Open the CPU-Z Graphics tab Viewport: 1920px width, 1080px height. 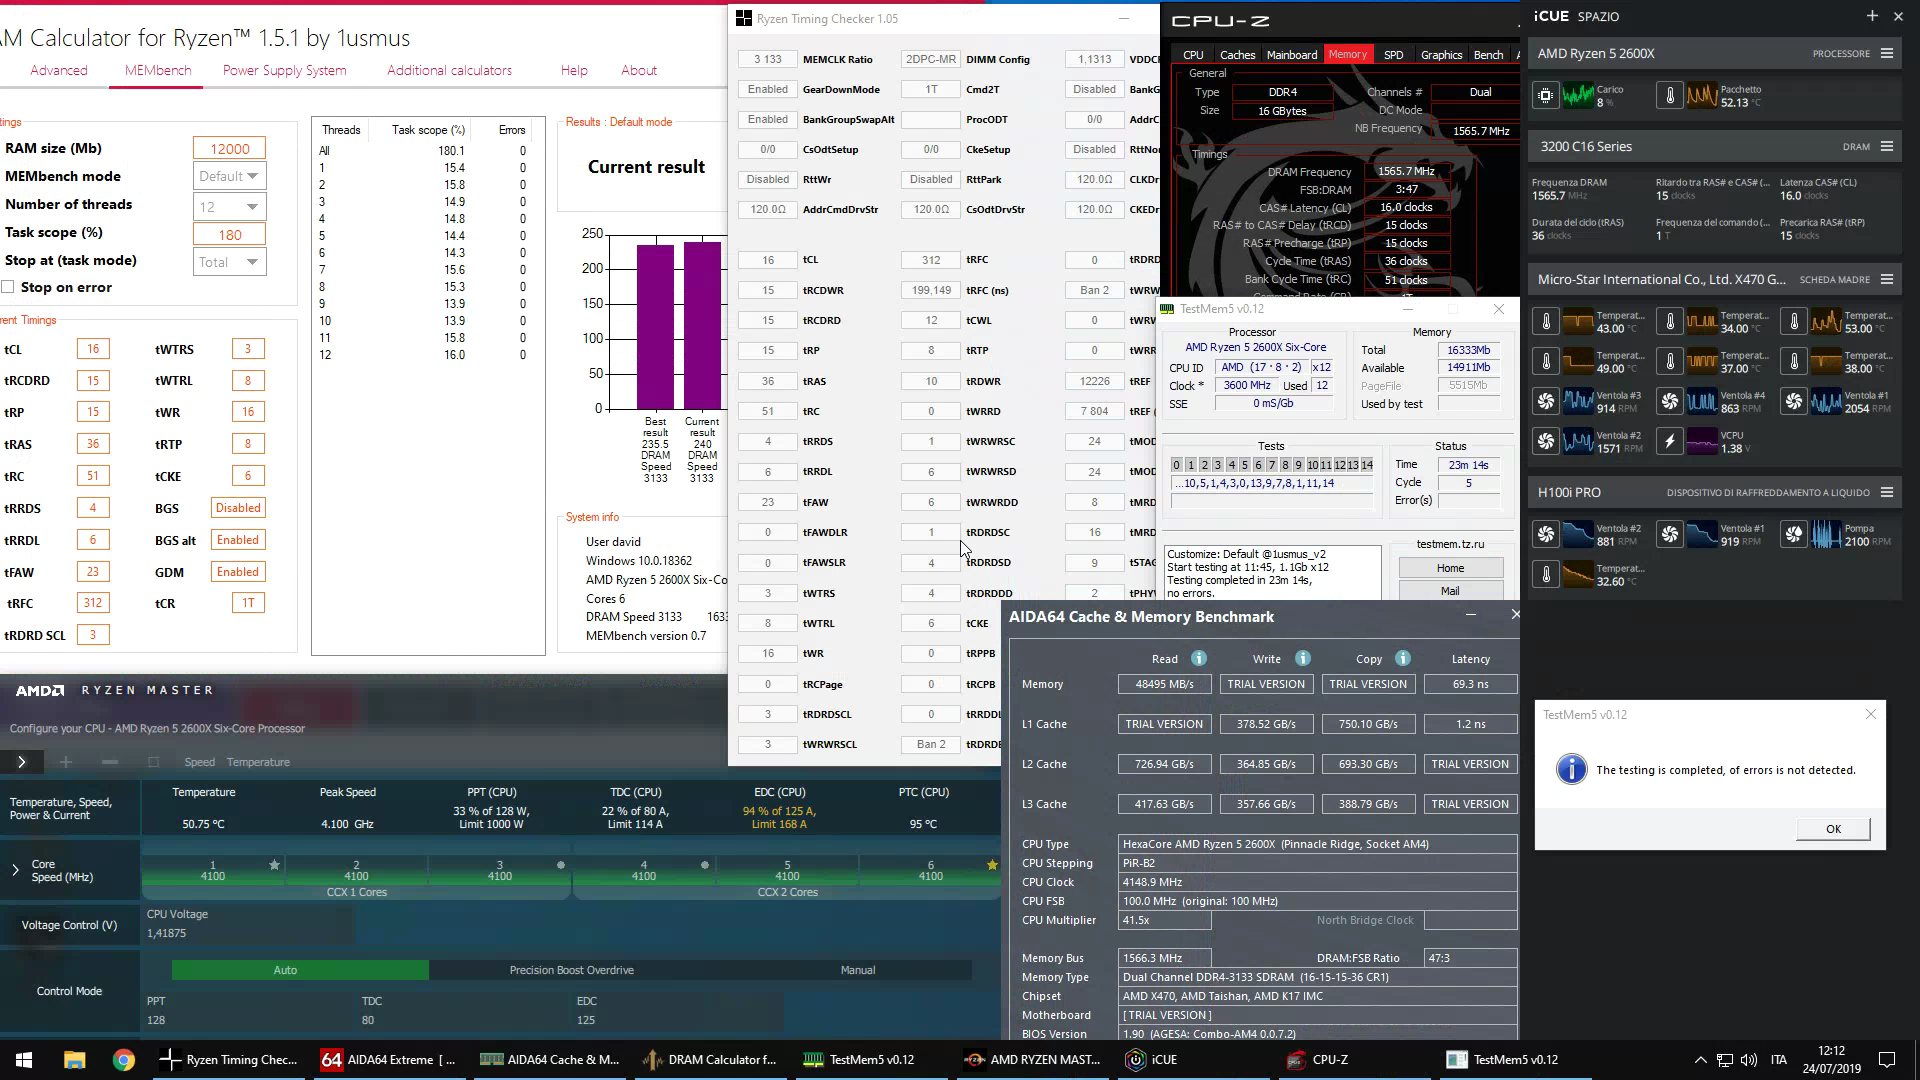[1441, 55]
